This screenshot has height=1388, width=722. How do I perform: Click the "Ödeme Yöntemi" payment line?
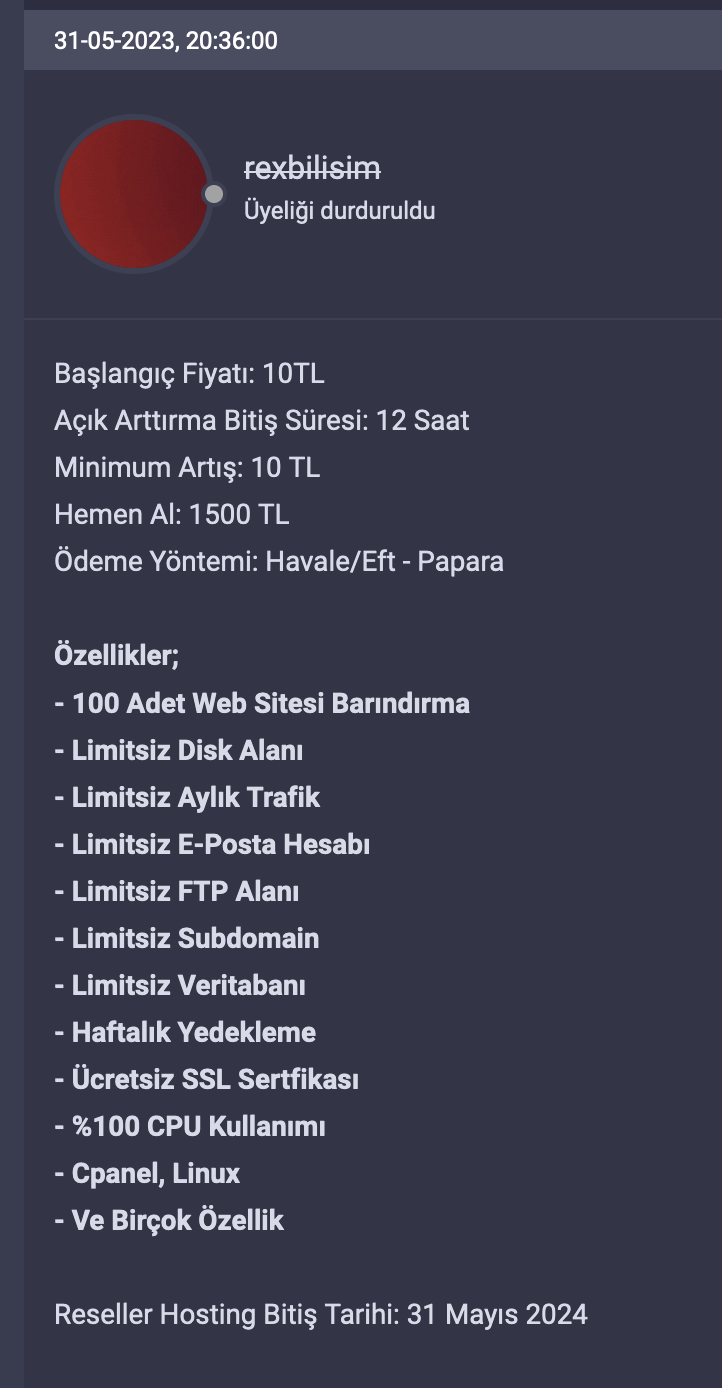click(x=279, y=562)
